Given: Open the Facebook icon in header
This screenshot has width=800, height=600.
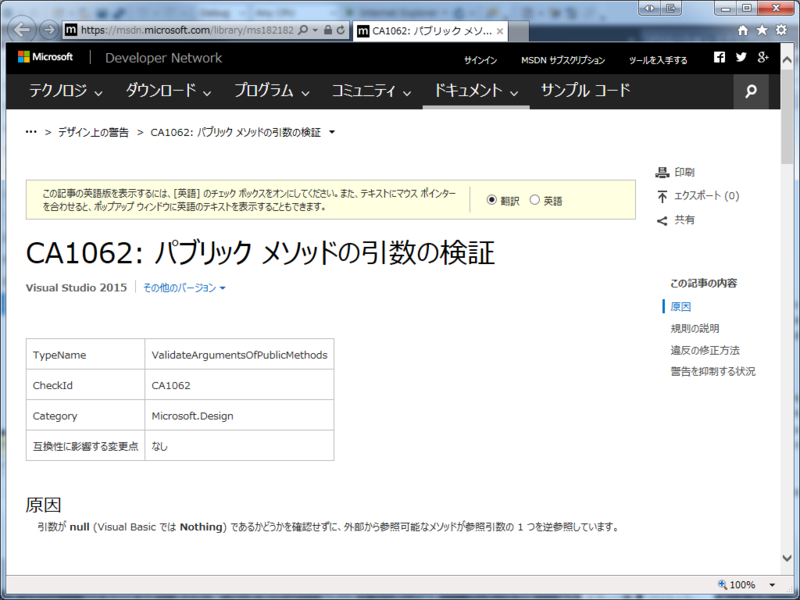Looking at the screenshot, I should (719, 57).
